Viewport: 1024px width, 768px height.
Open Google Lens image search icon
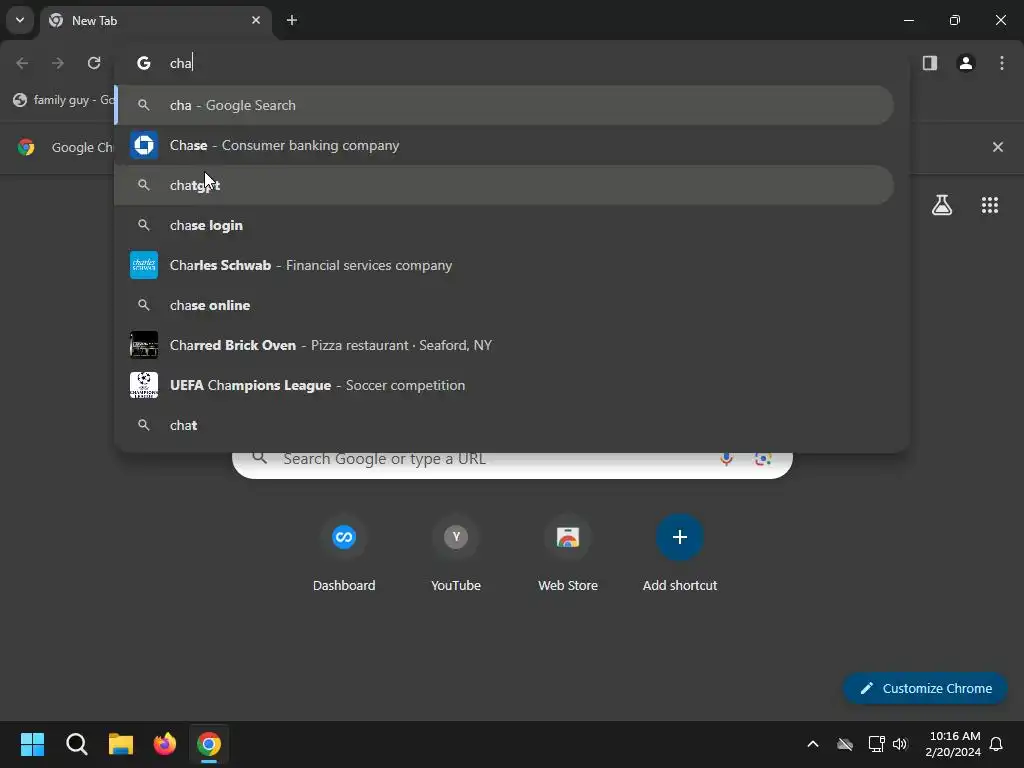(x=763, y=459)
